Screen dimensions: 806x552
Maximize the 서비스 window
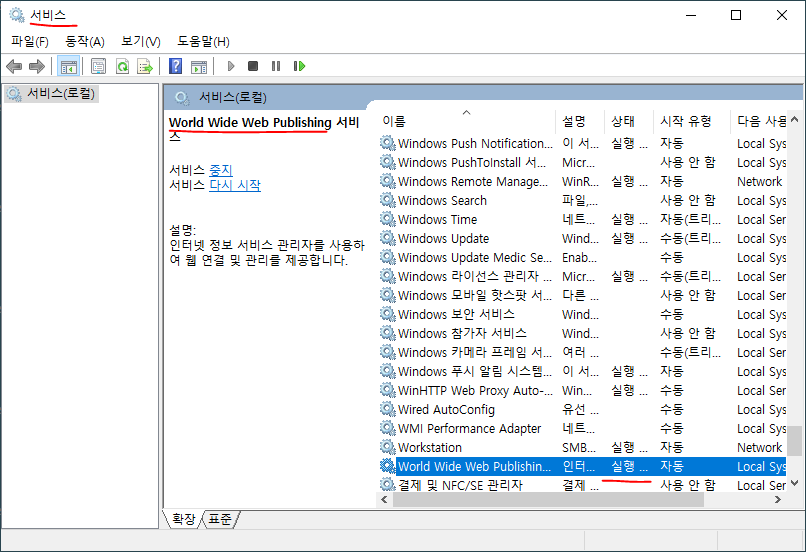[x=736, y=15]
